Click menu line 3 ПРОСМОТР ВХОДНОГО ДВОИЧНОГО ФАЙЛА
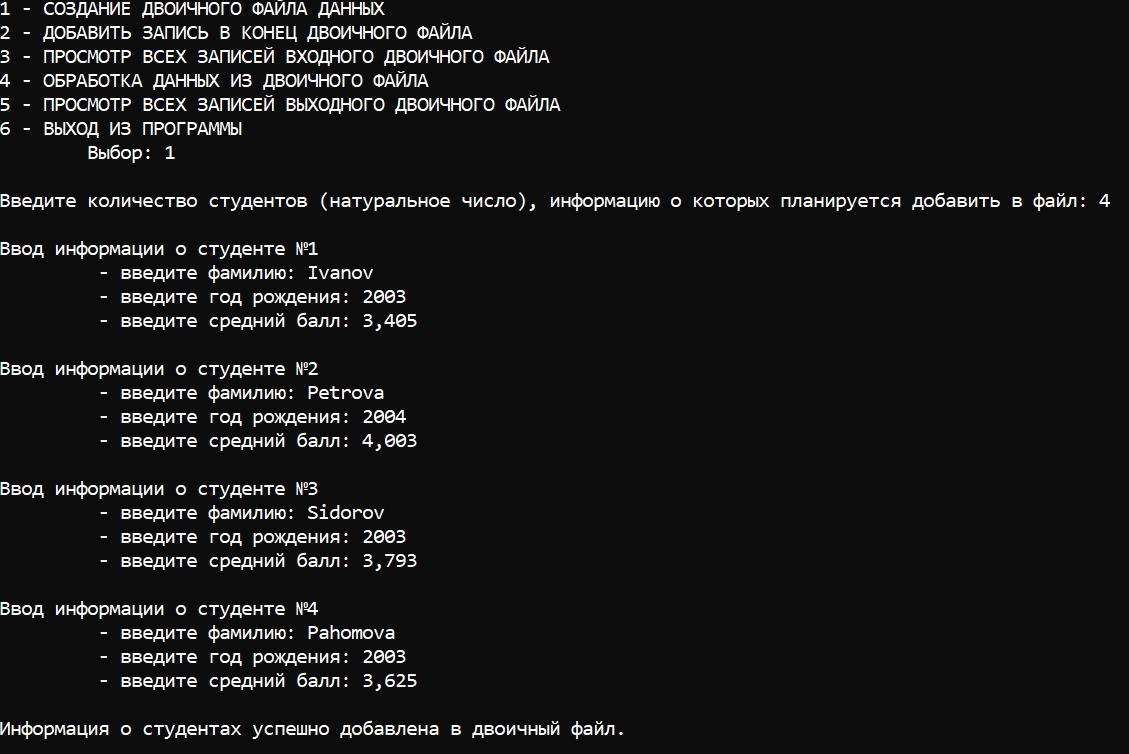Viewport: 1129px width, 754px height. click(275, 57)
